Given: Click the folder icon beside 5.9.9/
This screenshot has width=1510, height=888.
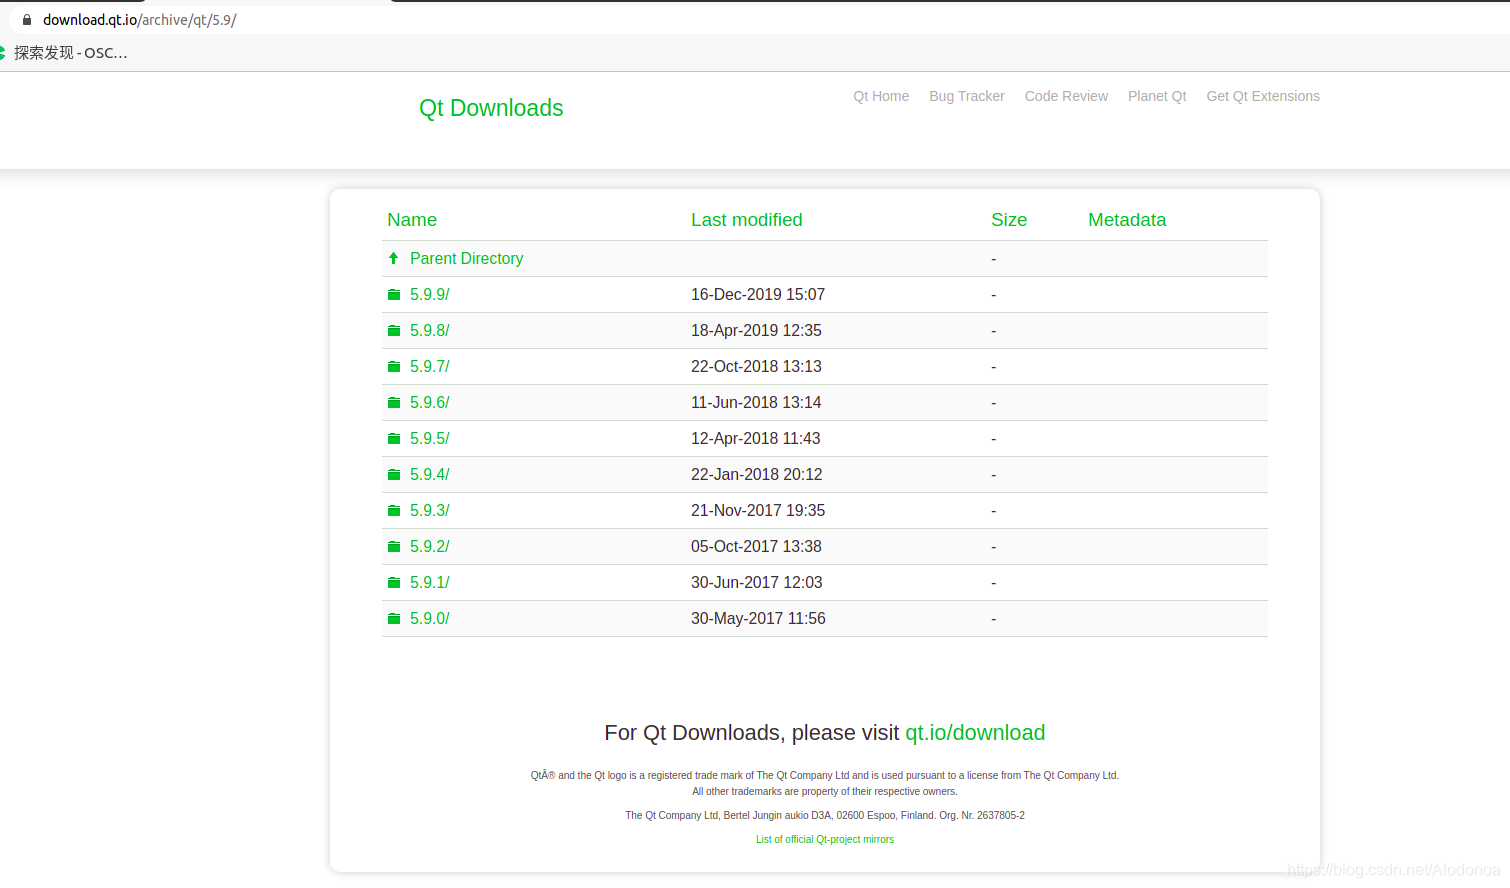Looking at the screenshot, I should 394,295.
